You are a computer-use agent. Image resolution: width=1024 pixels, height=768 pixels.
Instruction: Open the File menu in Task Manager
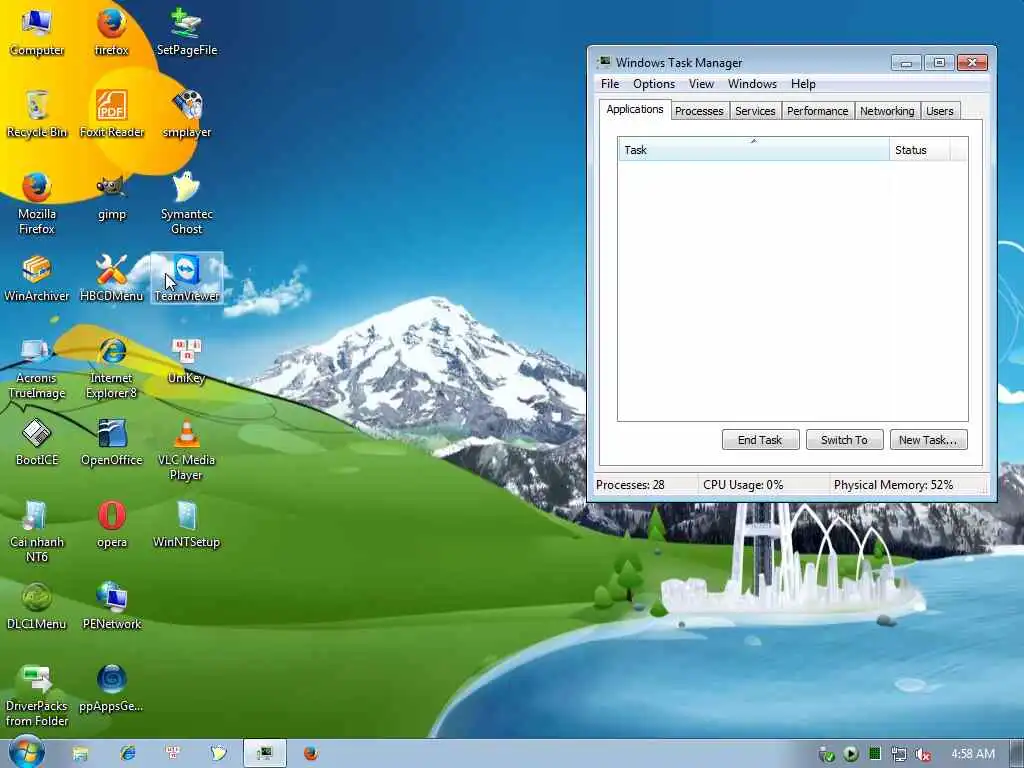point(610,84)
